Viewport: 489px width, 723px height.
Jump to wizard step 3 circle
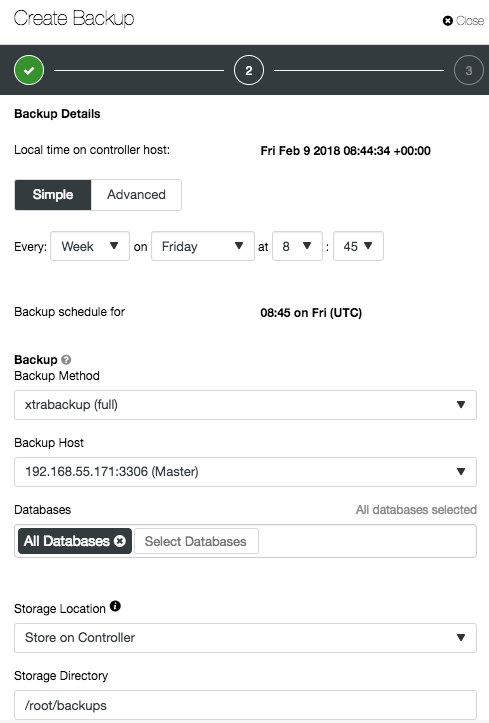469,70
